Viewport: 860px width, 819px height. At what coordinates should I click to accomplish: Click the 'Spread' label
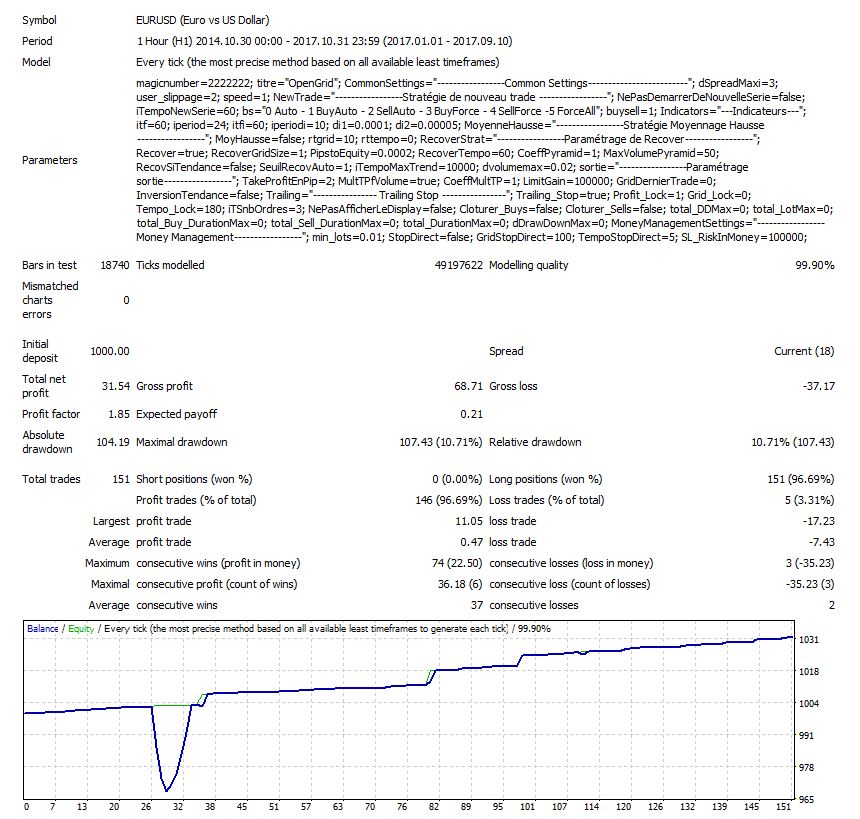tap(506, 351)
